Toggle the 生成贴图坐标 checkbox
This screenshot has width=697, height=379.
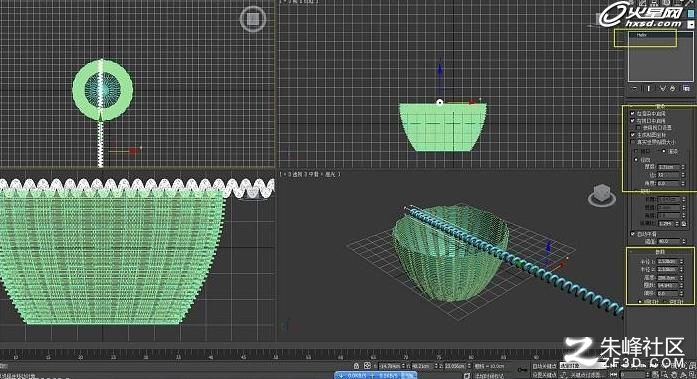tap(633, 135)
